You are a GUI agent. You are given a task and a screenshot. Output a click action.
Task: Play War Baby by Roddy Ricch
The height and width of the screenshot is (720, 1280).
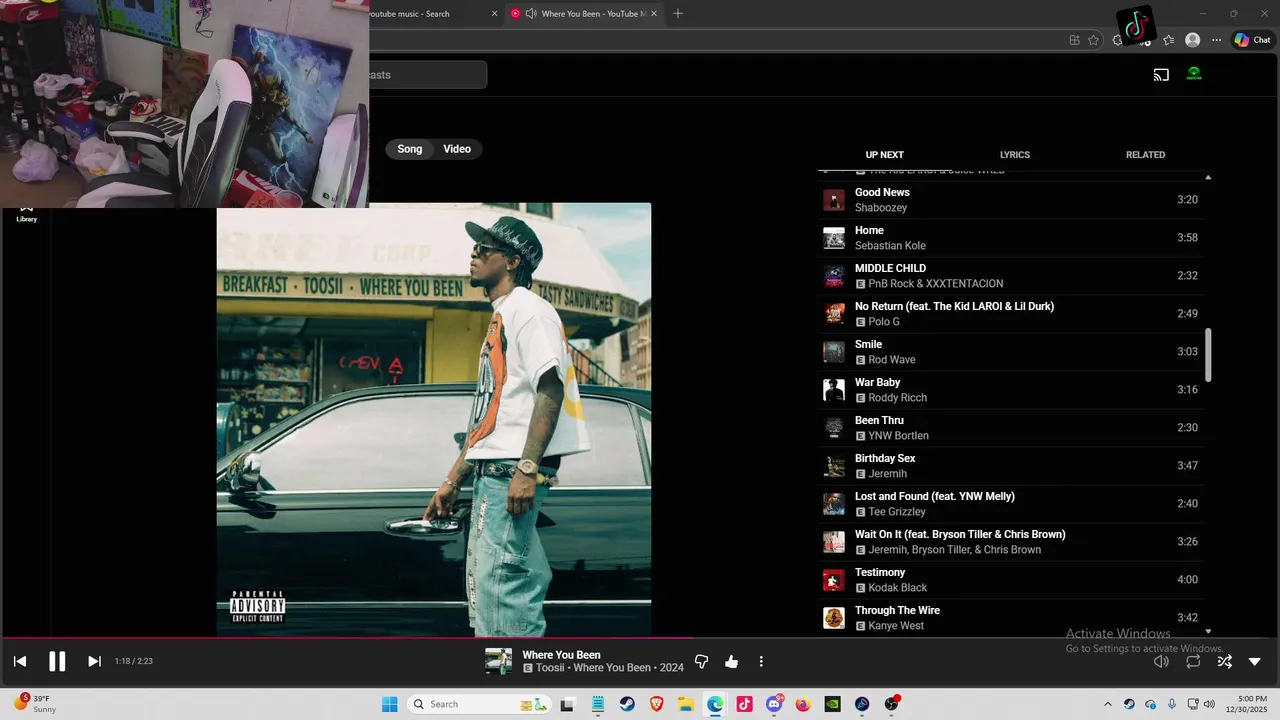point(1011,390)
